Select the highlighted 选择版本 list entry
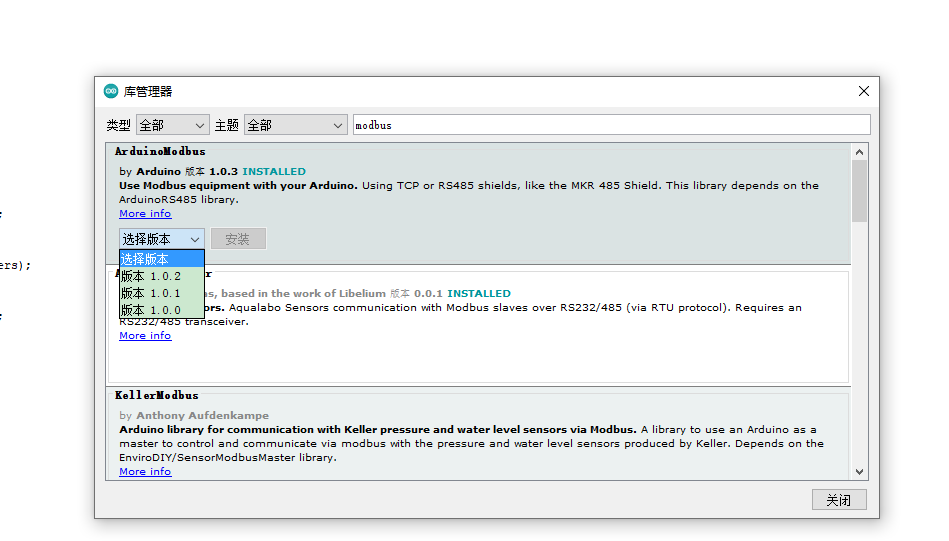The height and width of the screenshot is (541, 949). (x=162, y=259)
